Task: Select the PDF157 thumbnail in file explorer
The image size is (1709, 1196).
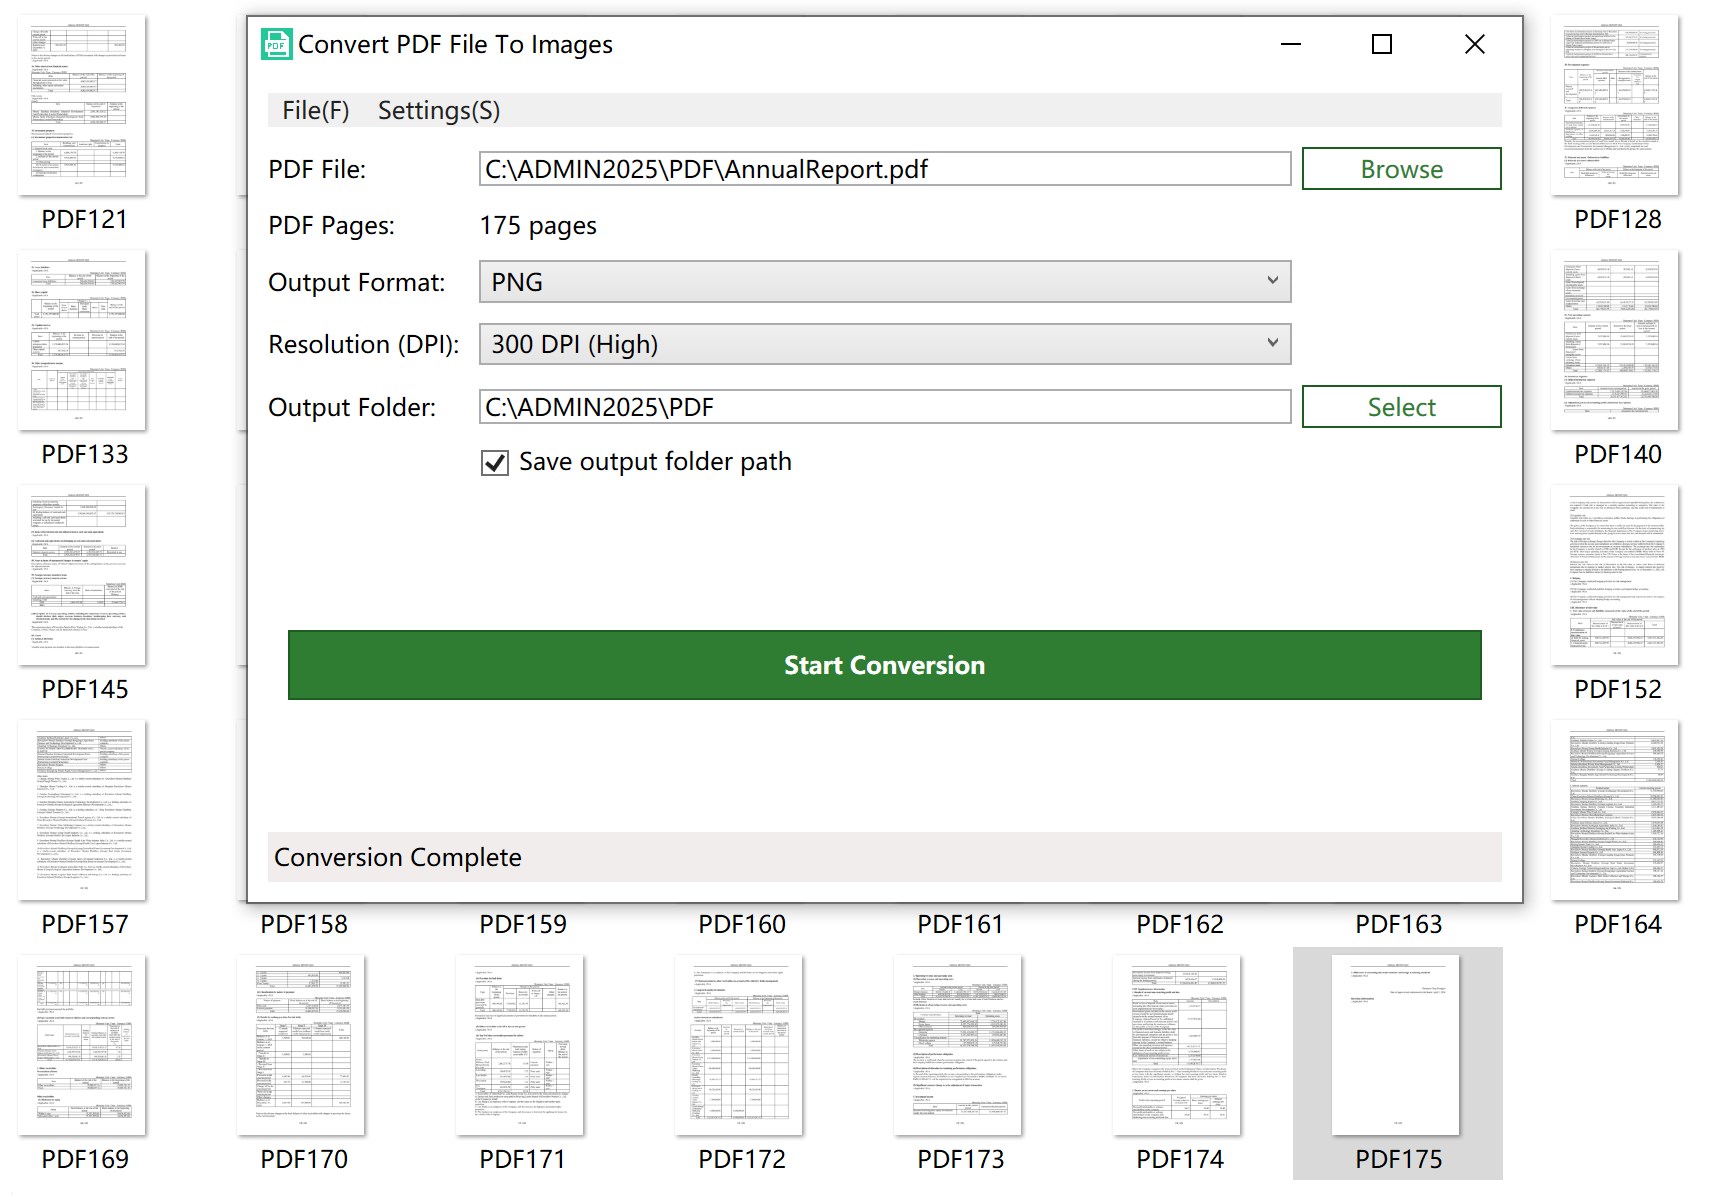Action: tap(82, 811)
